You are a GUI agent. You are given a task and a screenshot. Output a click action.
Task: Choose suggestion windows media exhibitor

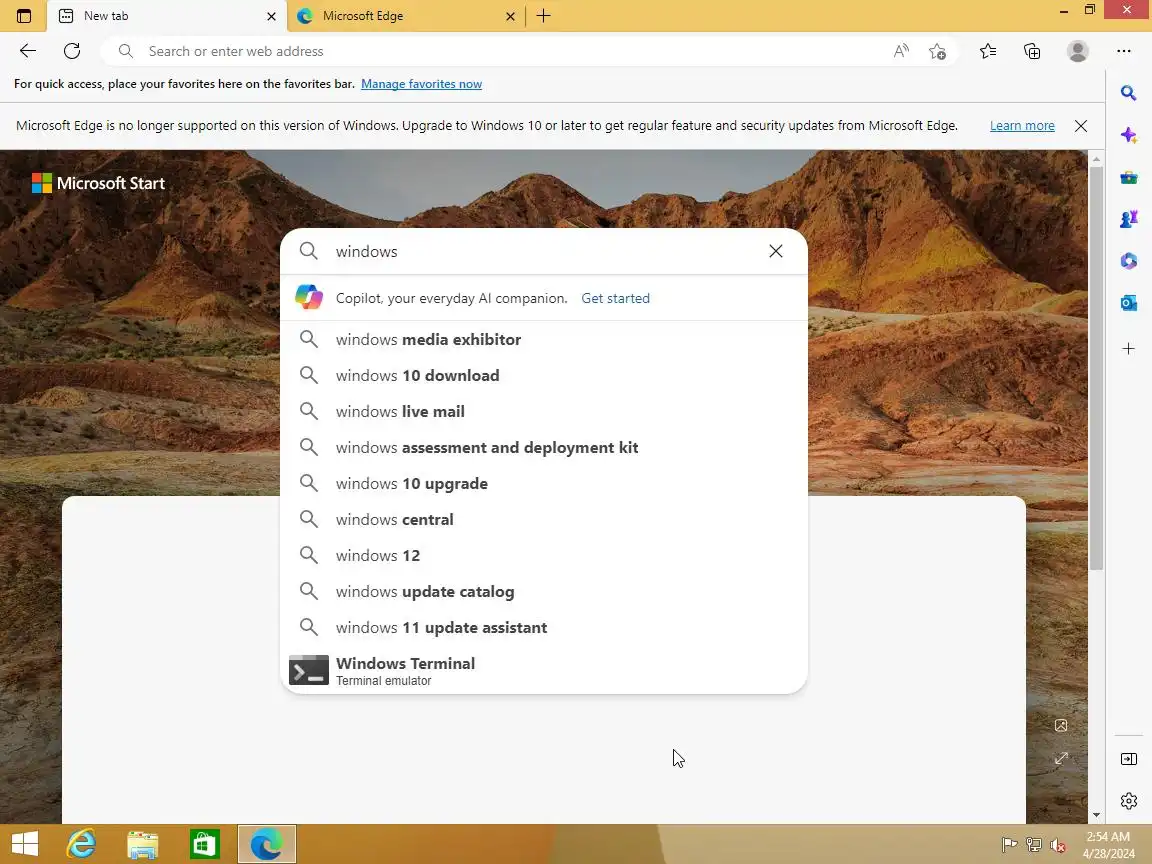(544, 339)
